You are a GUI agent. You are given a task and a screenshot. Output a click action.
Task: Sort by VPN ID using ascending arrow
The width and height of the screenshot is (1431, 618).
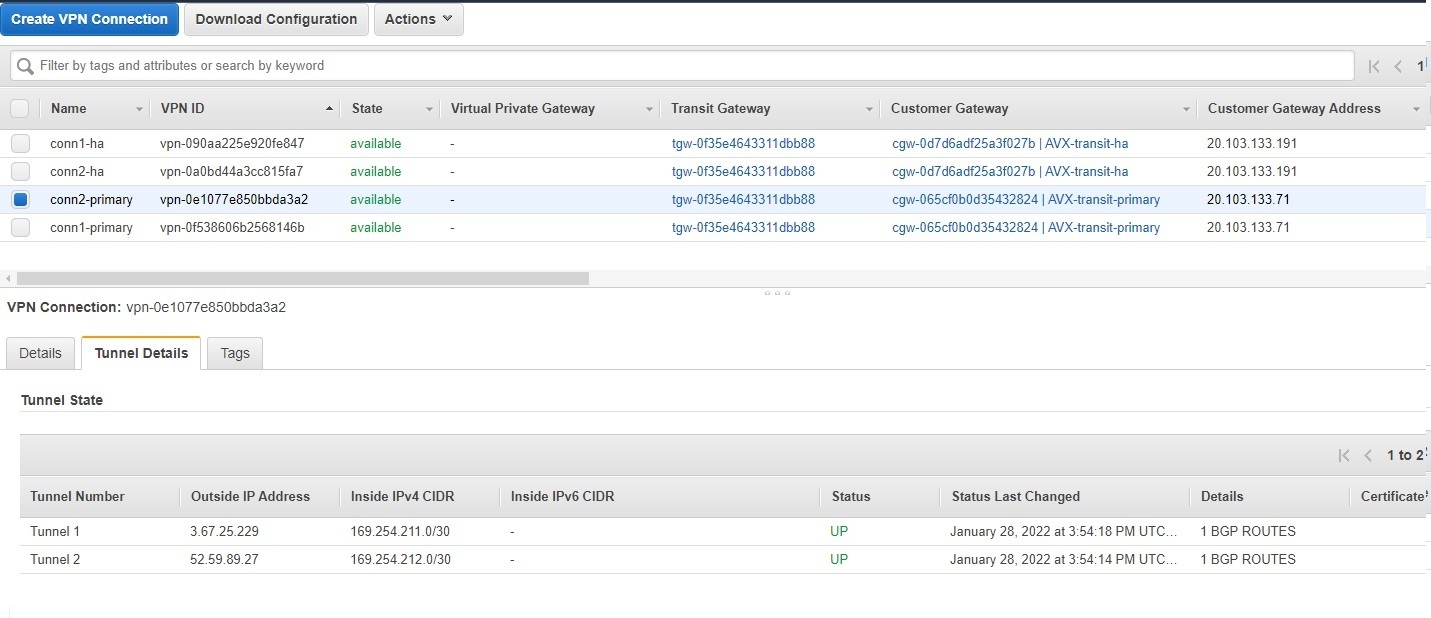329,108
